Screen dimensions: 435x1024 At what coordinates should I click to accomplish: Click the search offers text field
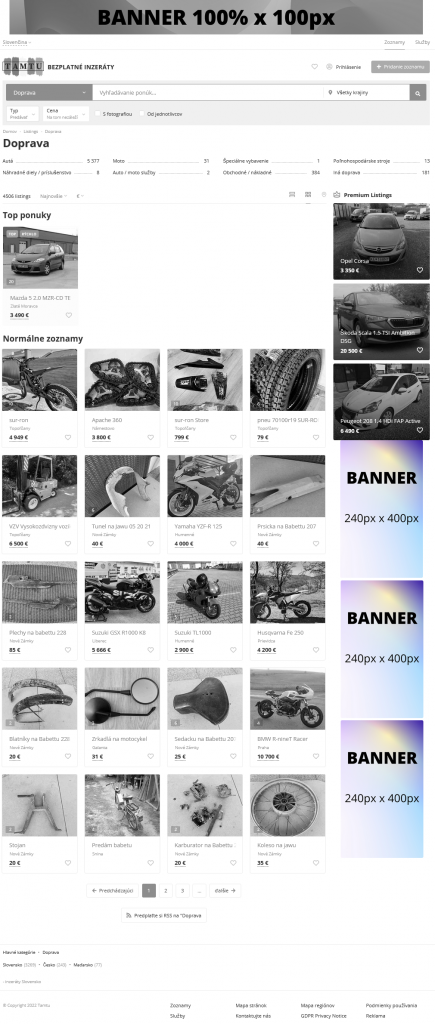(x=208, y=93)
